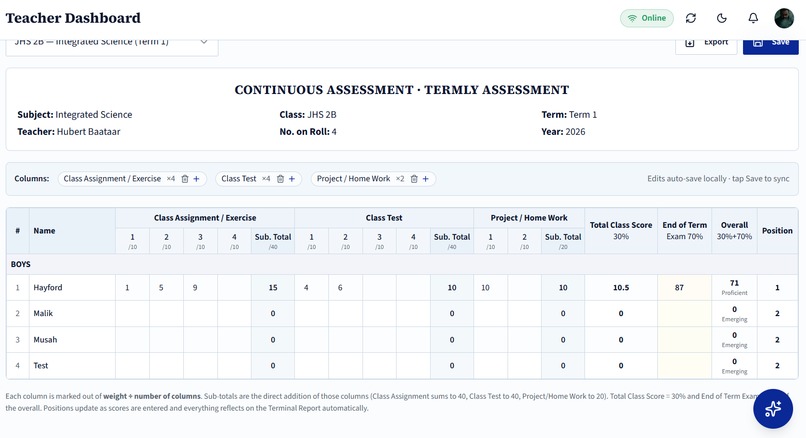
Task: Click the Project / Home Work group header
Action: tap(529, 217)
